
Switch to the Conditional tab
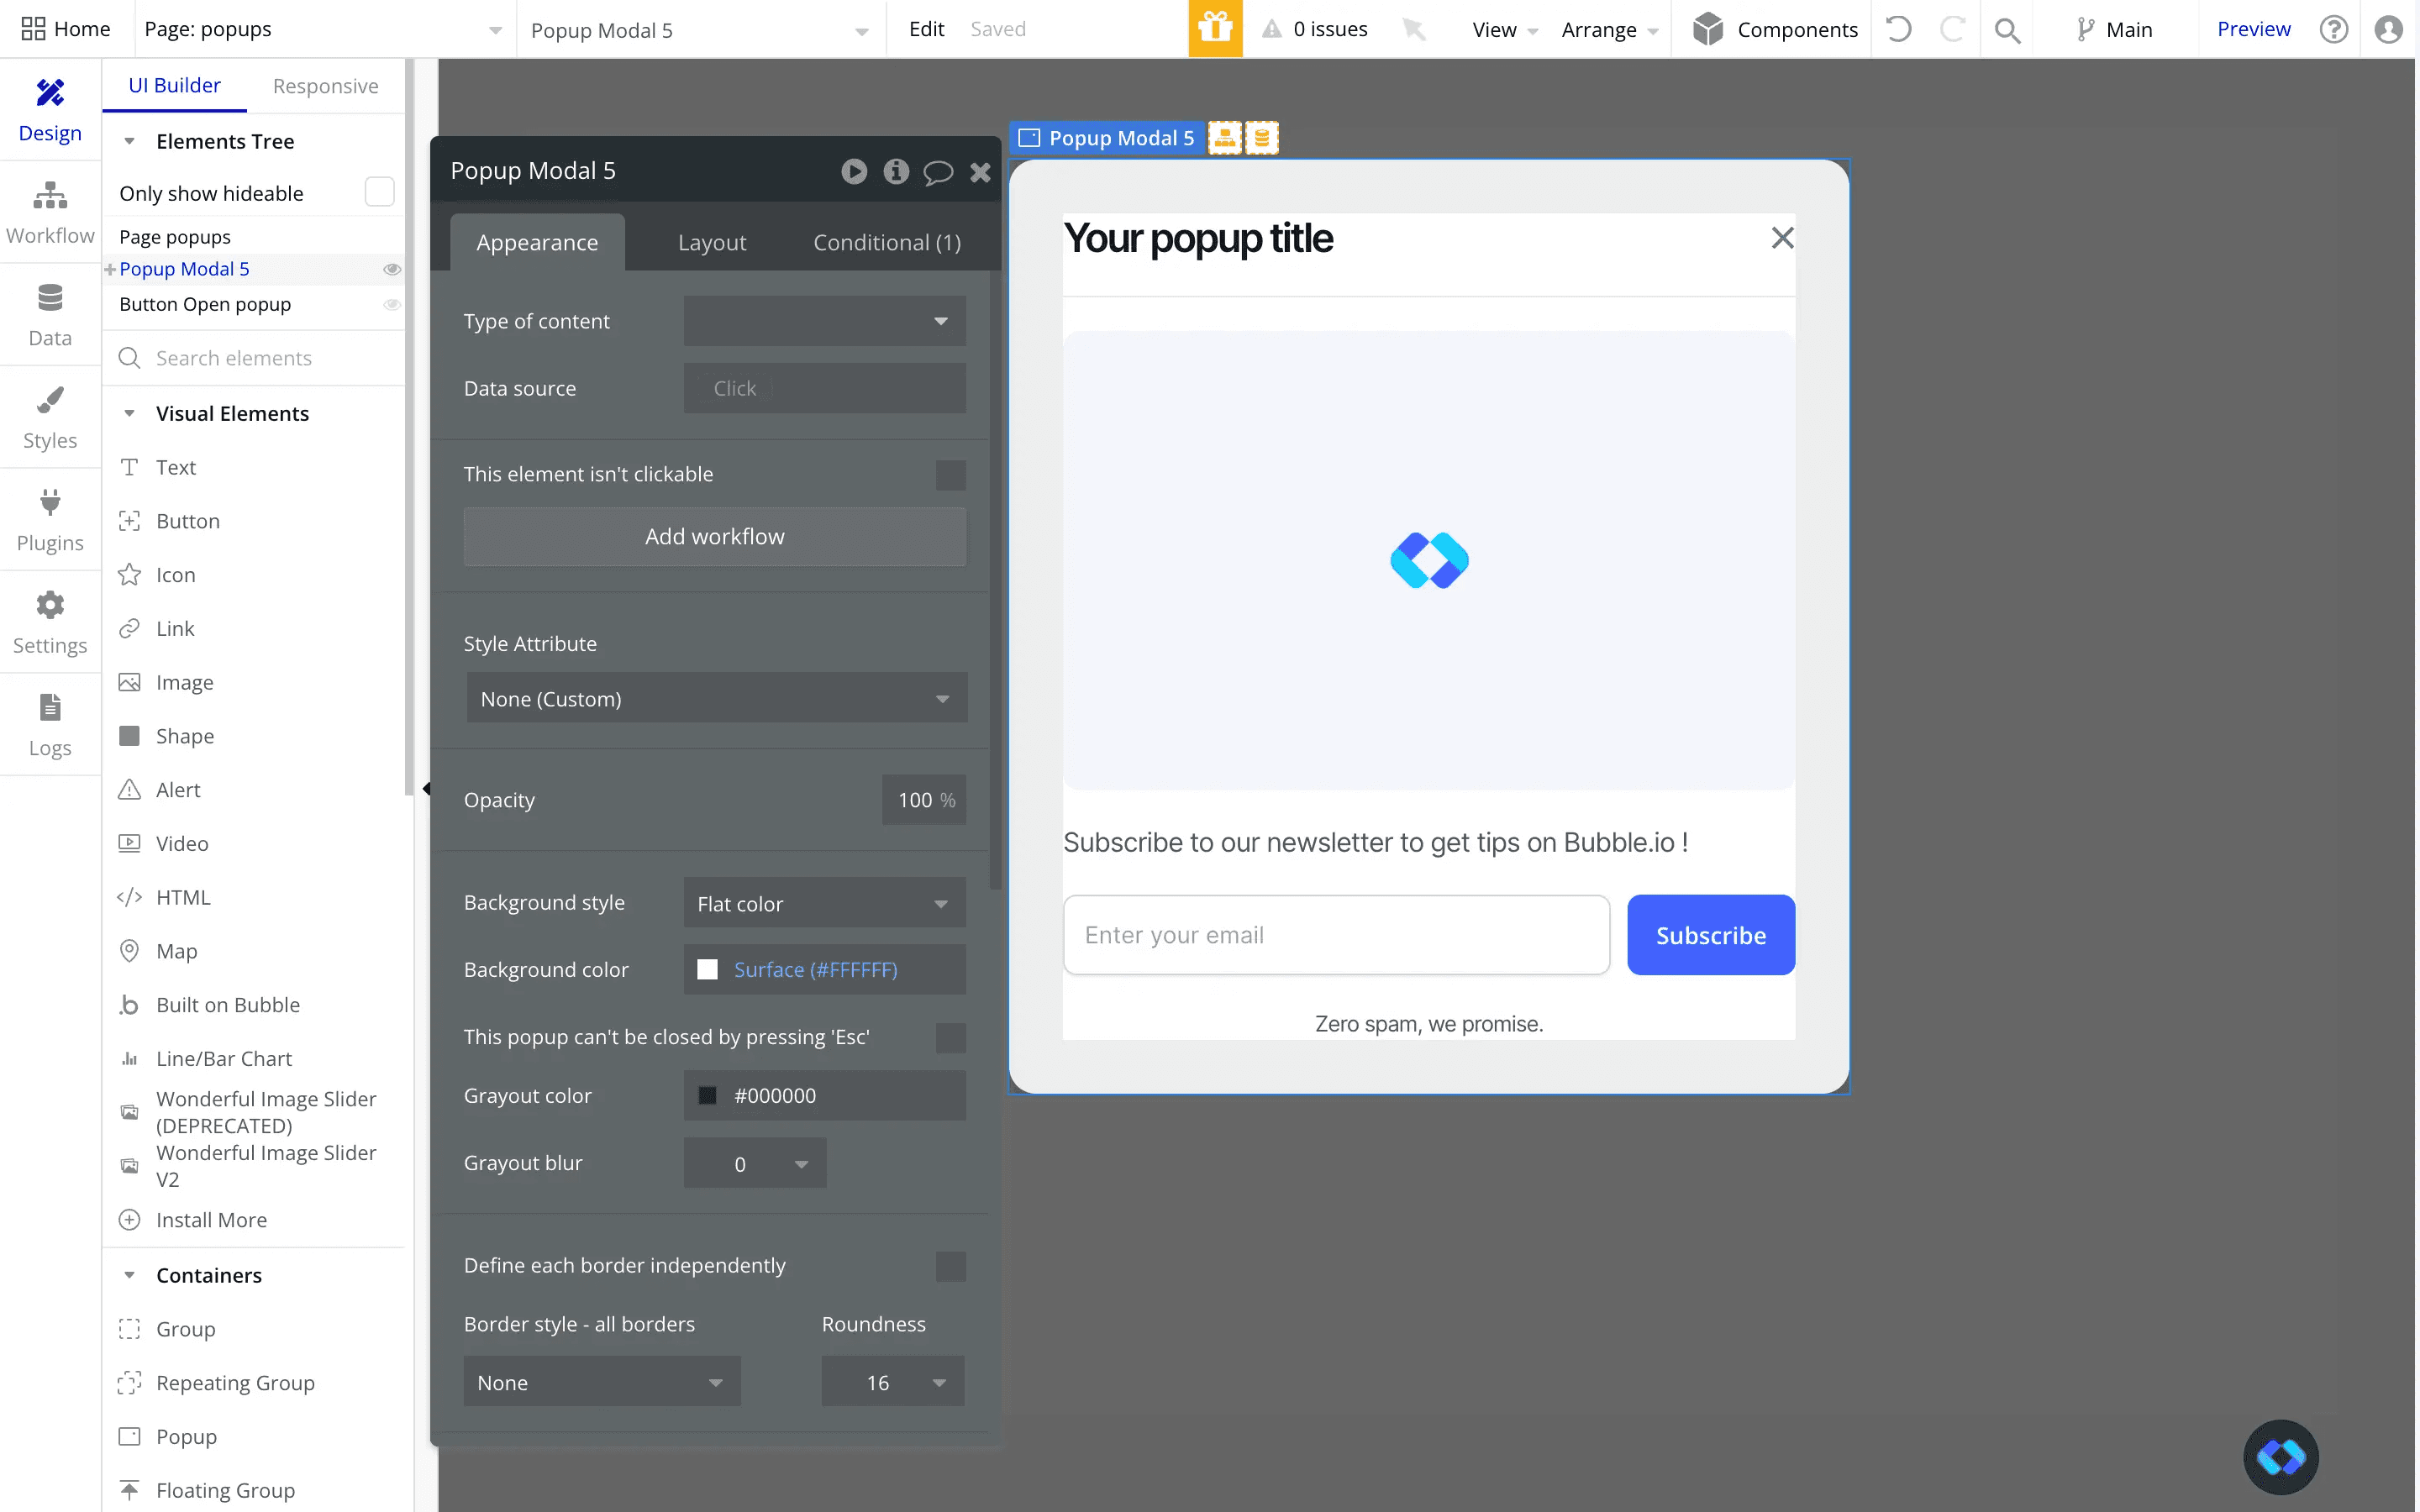point(886,241)
